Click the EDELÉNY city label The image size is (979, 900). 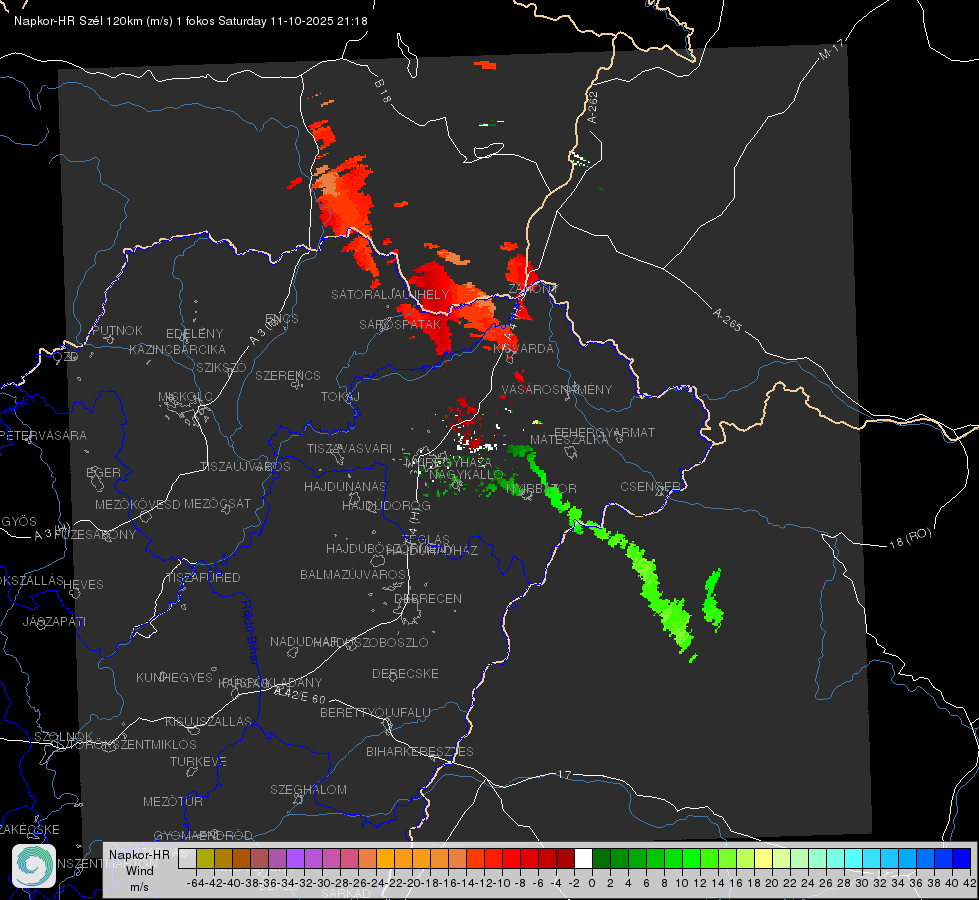(x=194, y=334)
